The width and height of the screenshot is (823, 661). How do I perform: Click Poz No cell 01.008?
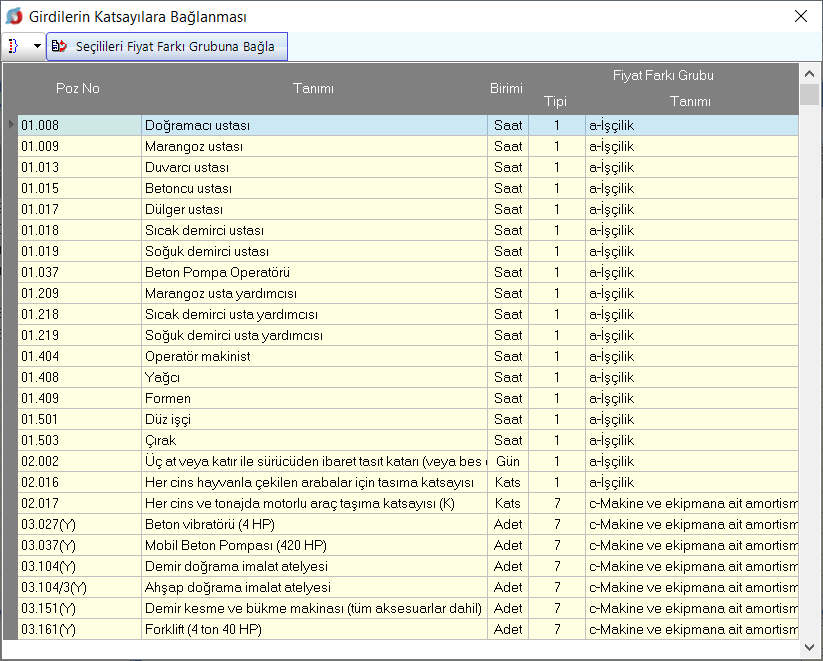pyautogui.click(x=79, y=125)
